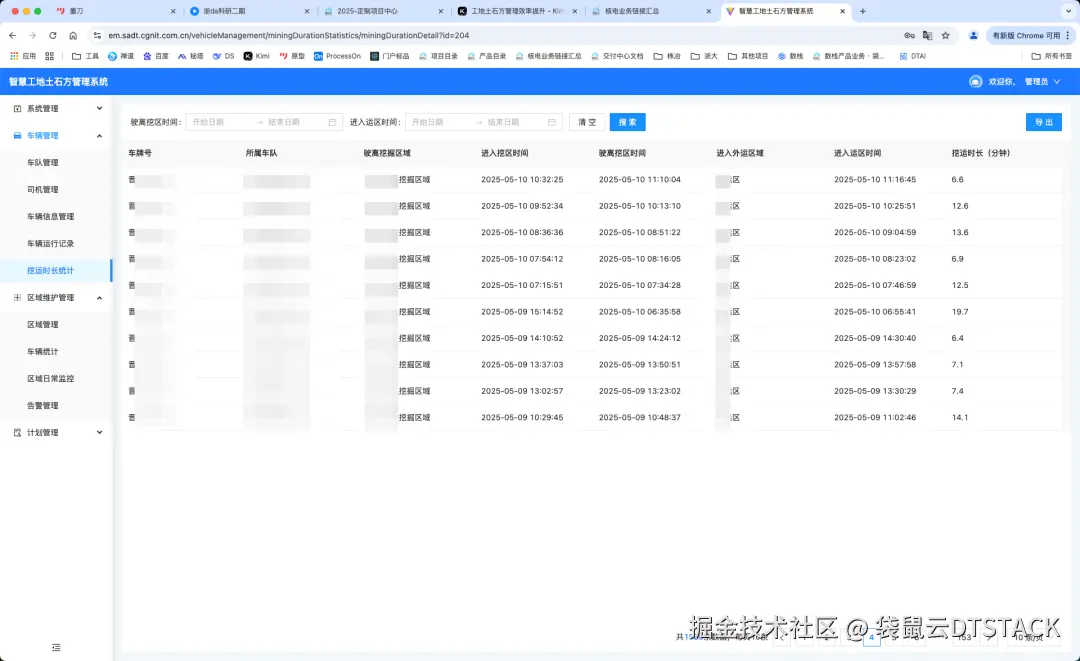Open the ProcessOn bookmark icon
This screenshot has width=1080, height=661.
click(318, 55)
